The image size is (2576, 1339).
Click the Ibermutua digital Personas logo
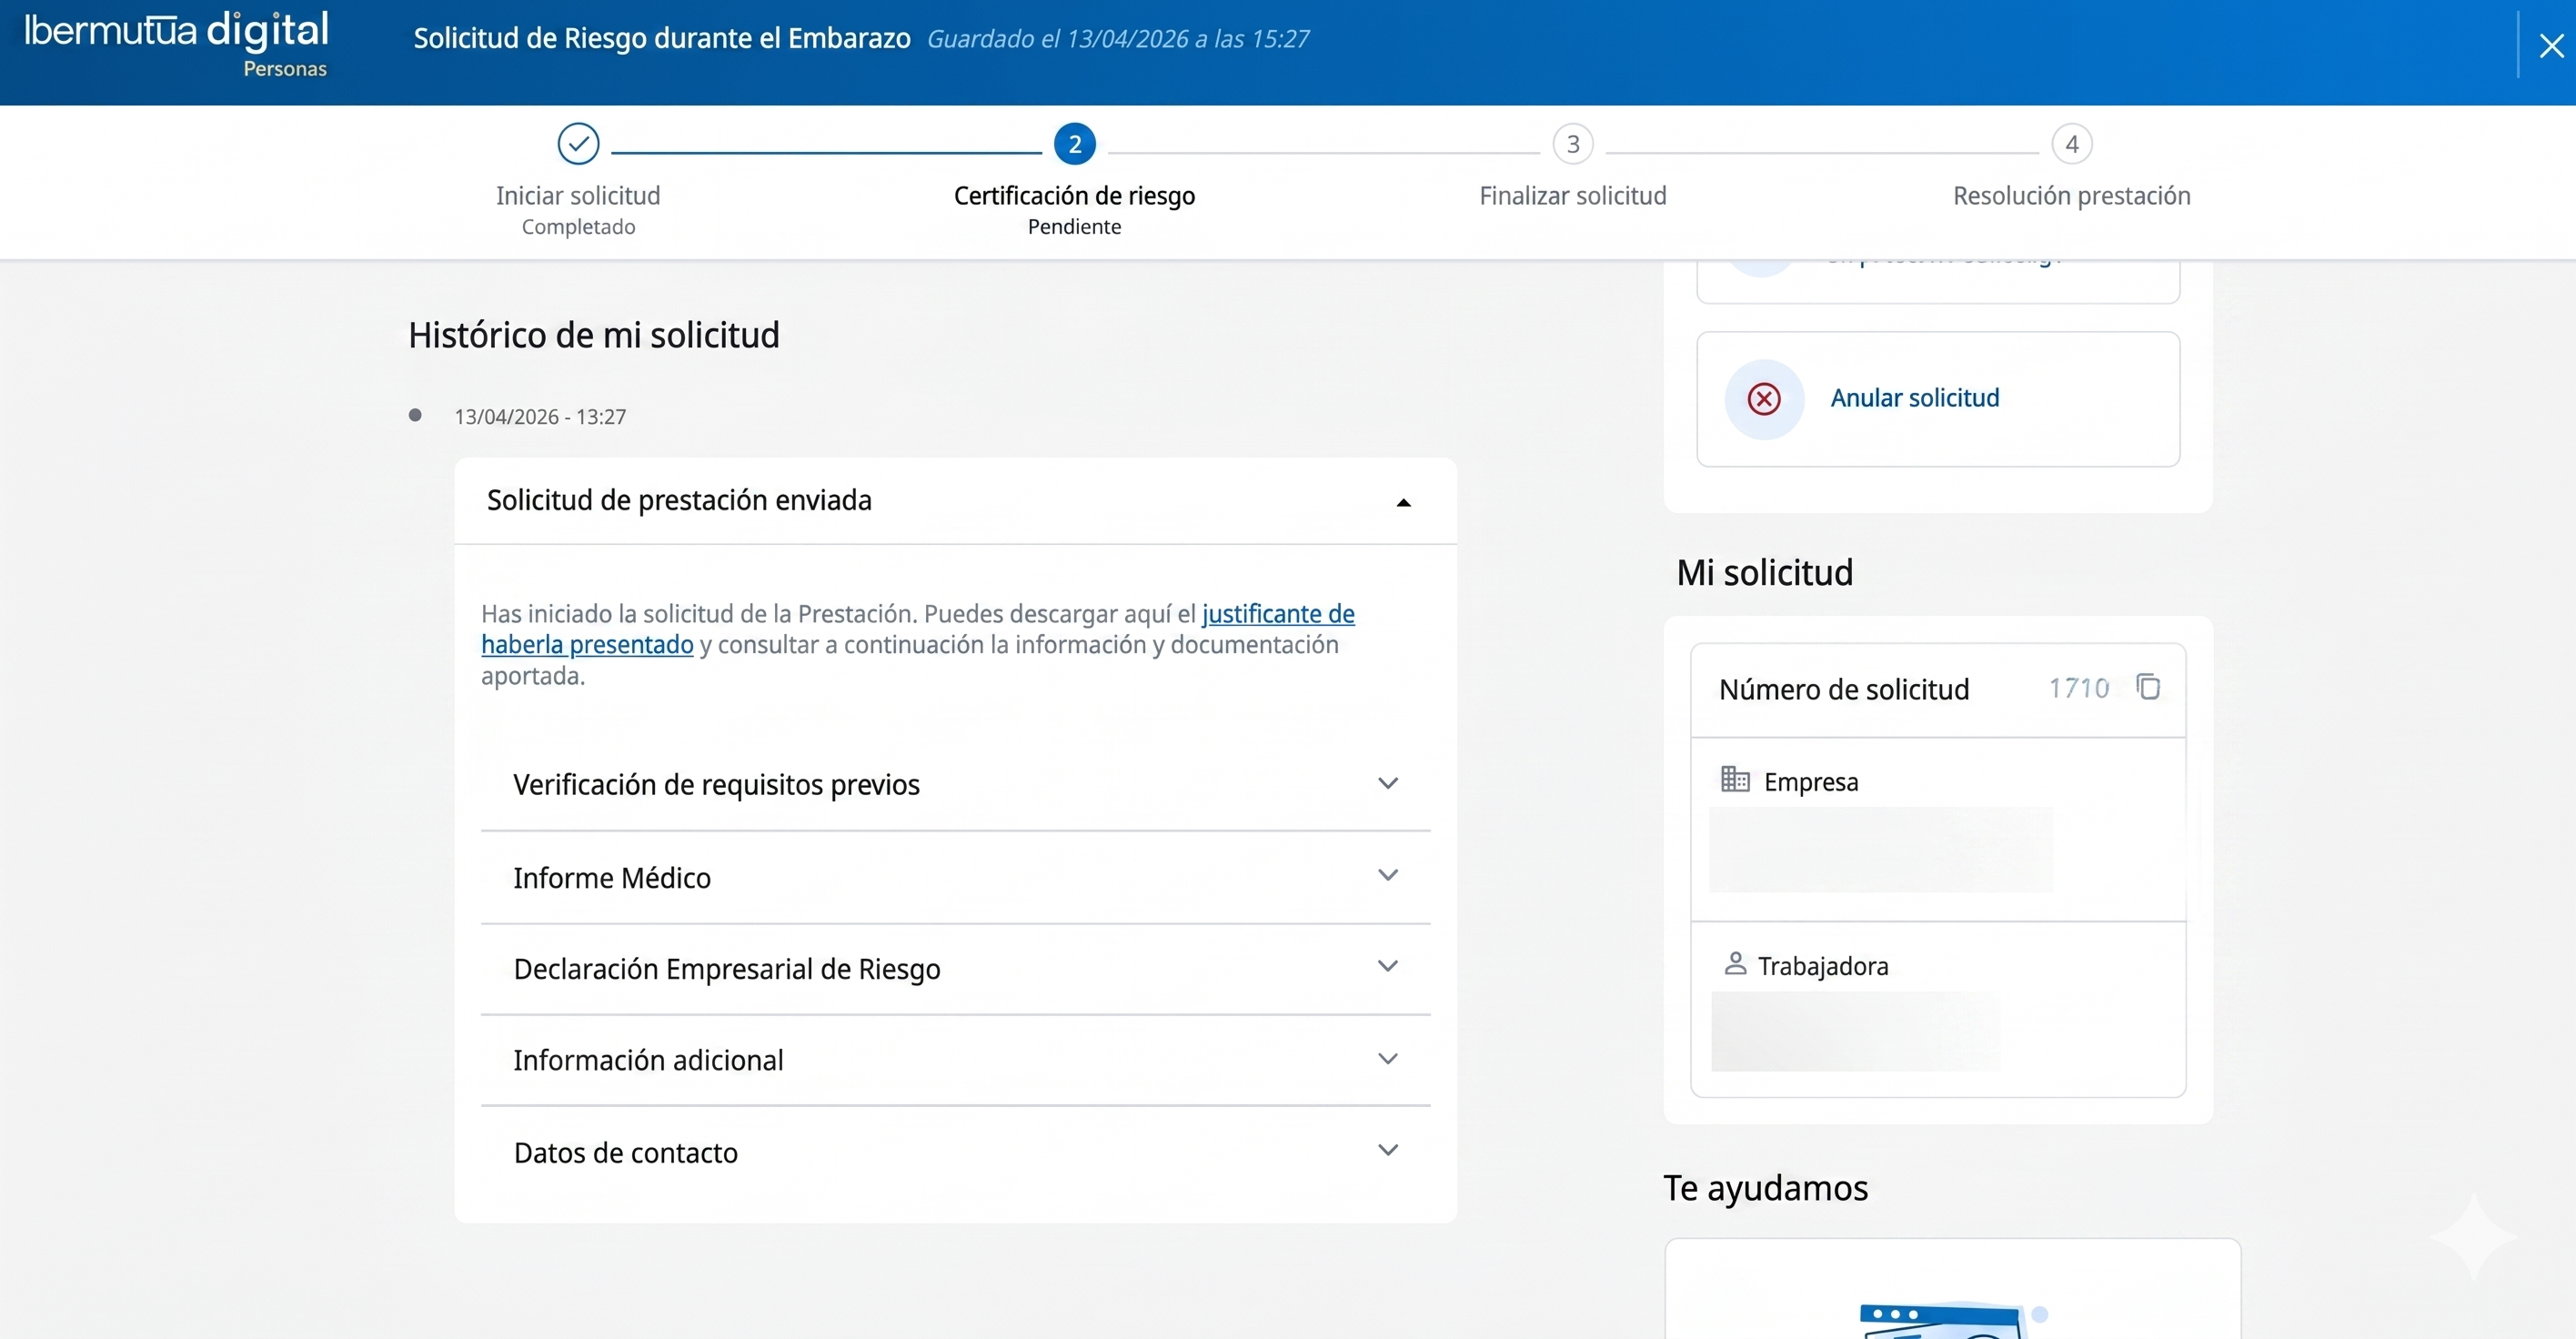(x=177, y=44)
